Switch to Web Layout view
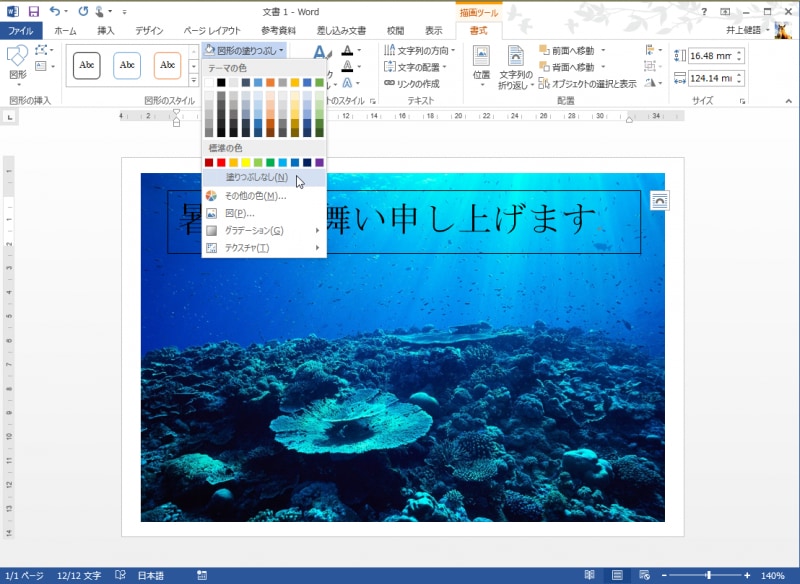The height and width of the screenshot is (584, 800). click(x=644, y=575)
